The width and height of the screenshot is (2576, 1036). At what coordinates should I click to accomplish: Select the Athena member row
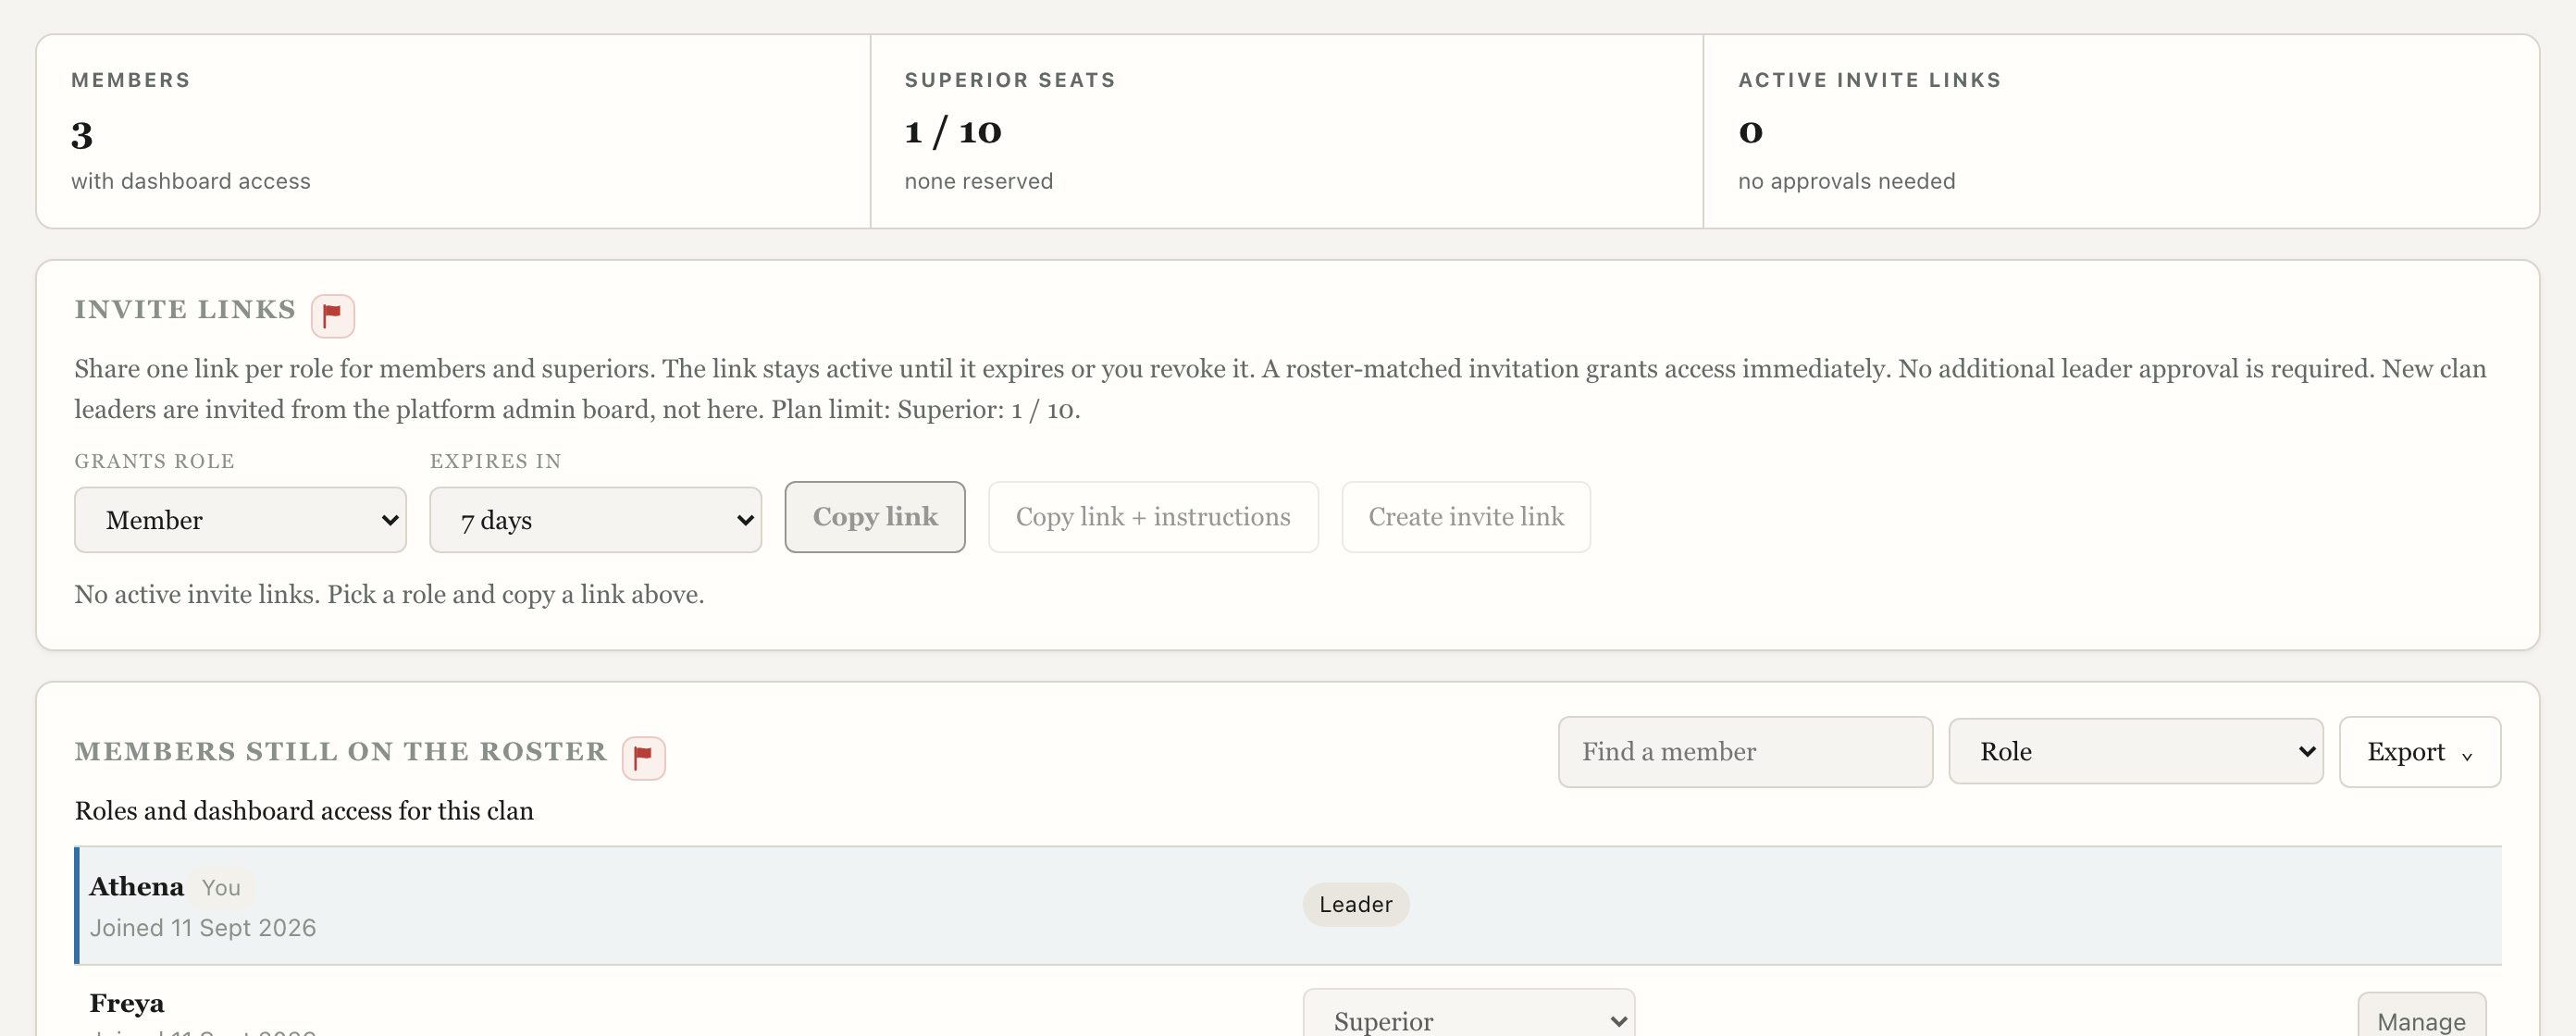1288,906
